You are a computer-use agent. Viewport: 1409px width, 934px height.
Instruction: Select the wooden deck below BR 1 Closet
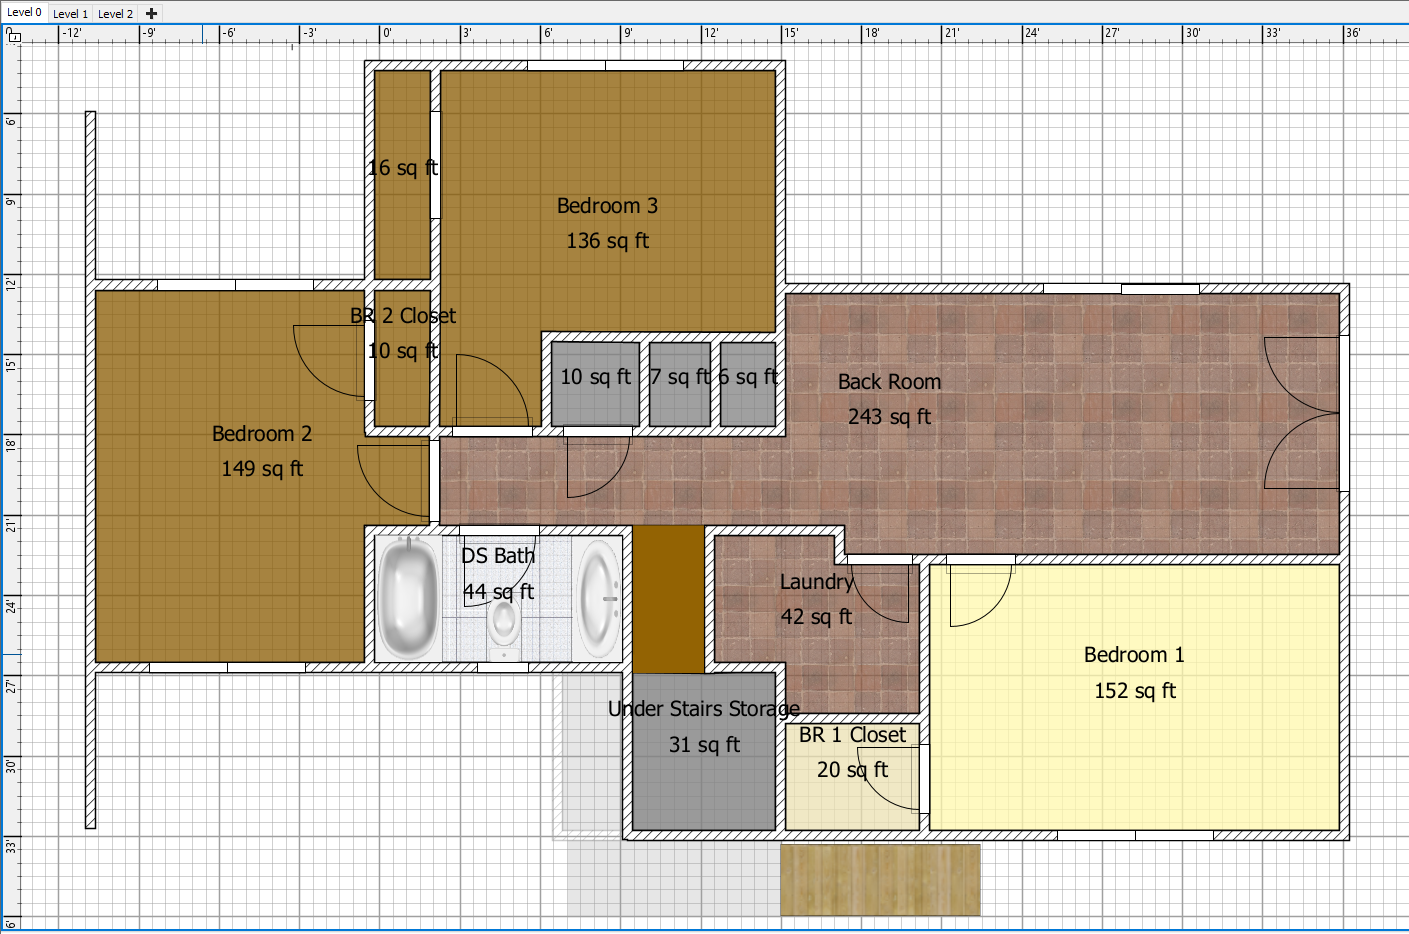point(880,880)
